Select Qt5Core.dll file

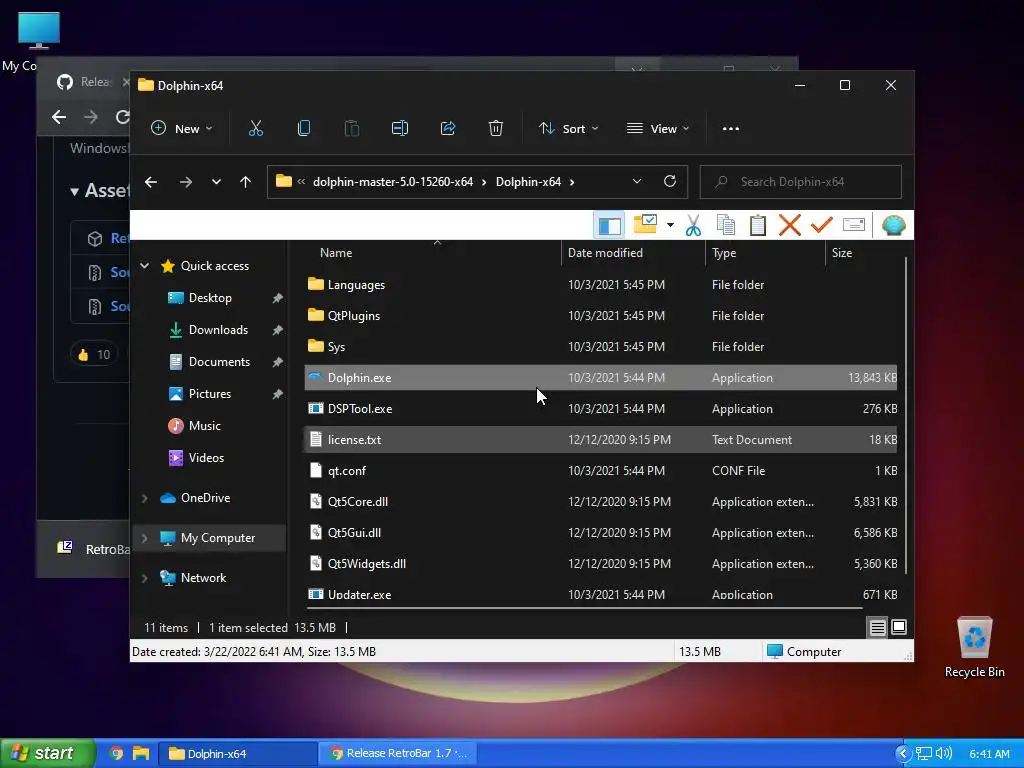pyautogui.click(x=600, y=502)
